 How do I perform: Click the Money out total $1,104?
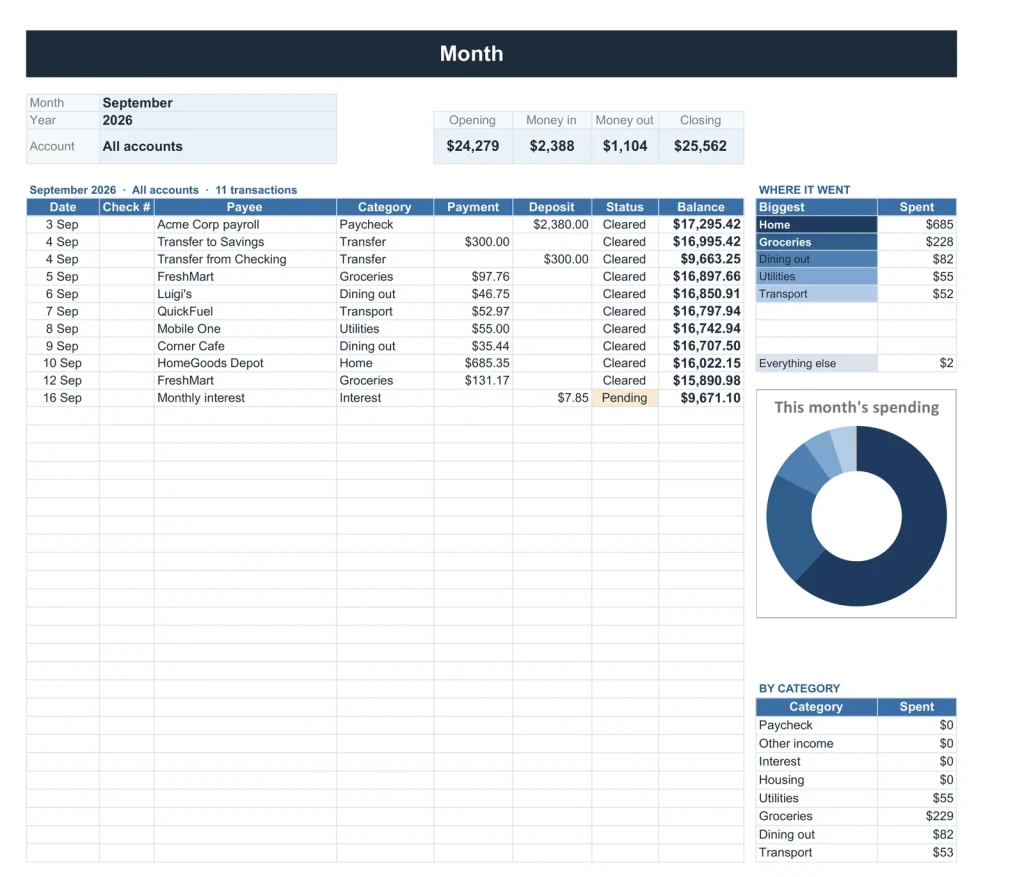[625, 146]
